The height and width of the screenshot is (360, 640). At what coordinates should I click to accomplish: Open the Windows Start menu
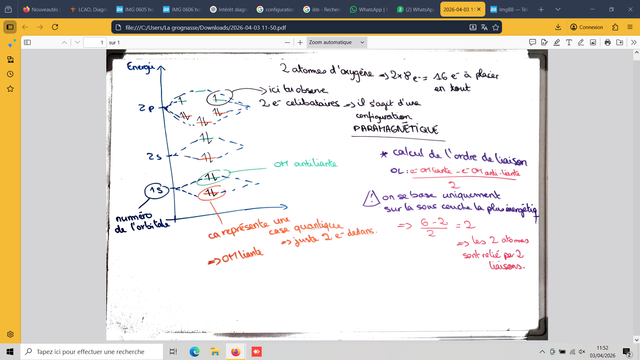(10, 351)
